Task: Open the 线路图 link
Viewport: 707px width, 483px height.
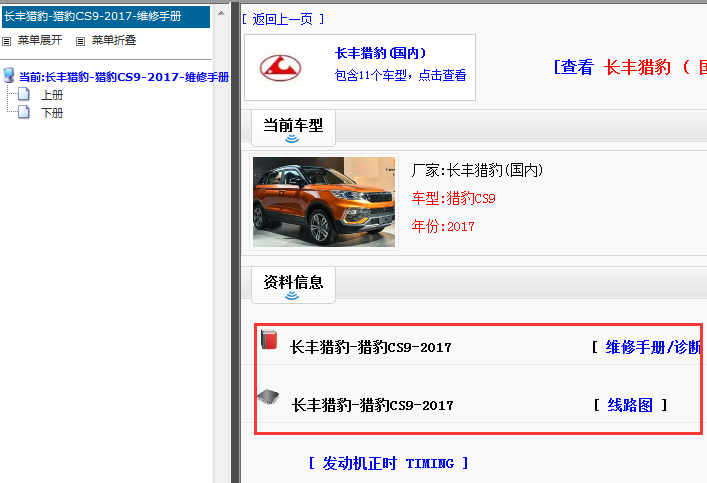Action: click(630, 405)
